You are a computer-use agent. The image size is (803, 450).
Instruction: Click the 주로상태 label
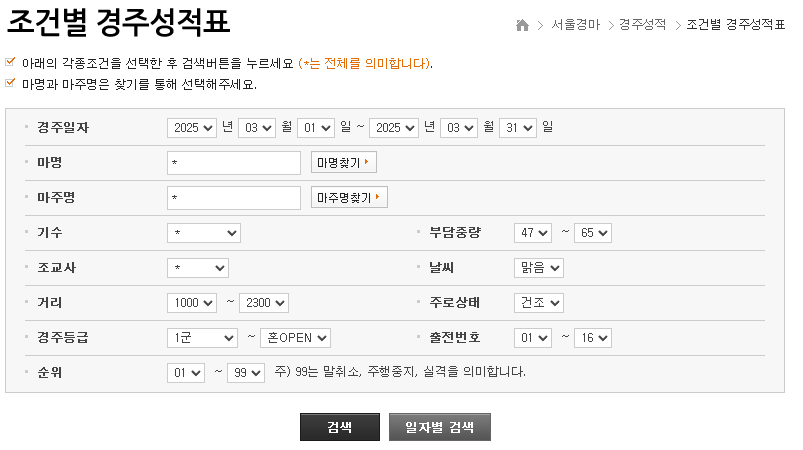point(455,303)
